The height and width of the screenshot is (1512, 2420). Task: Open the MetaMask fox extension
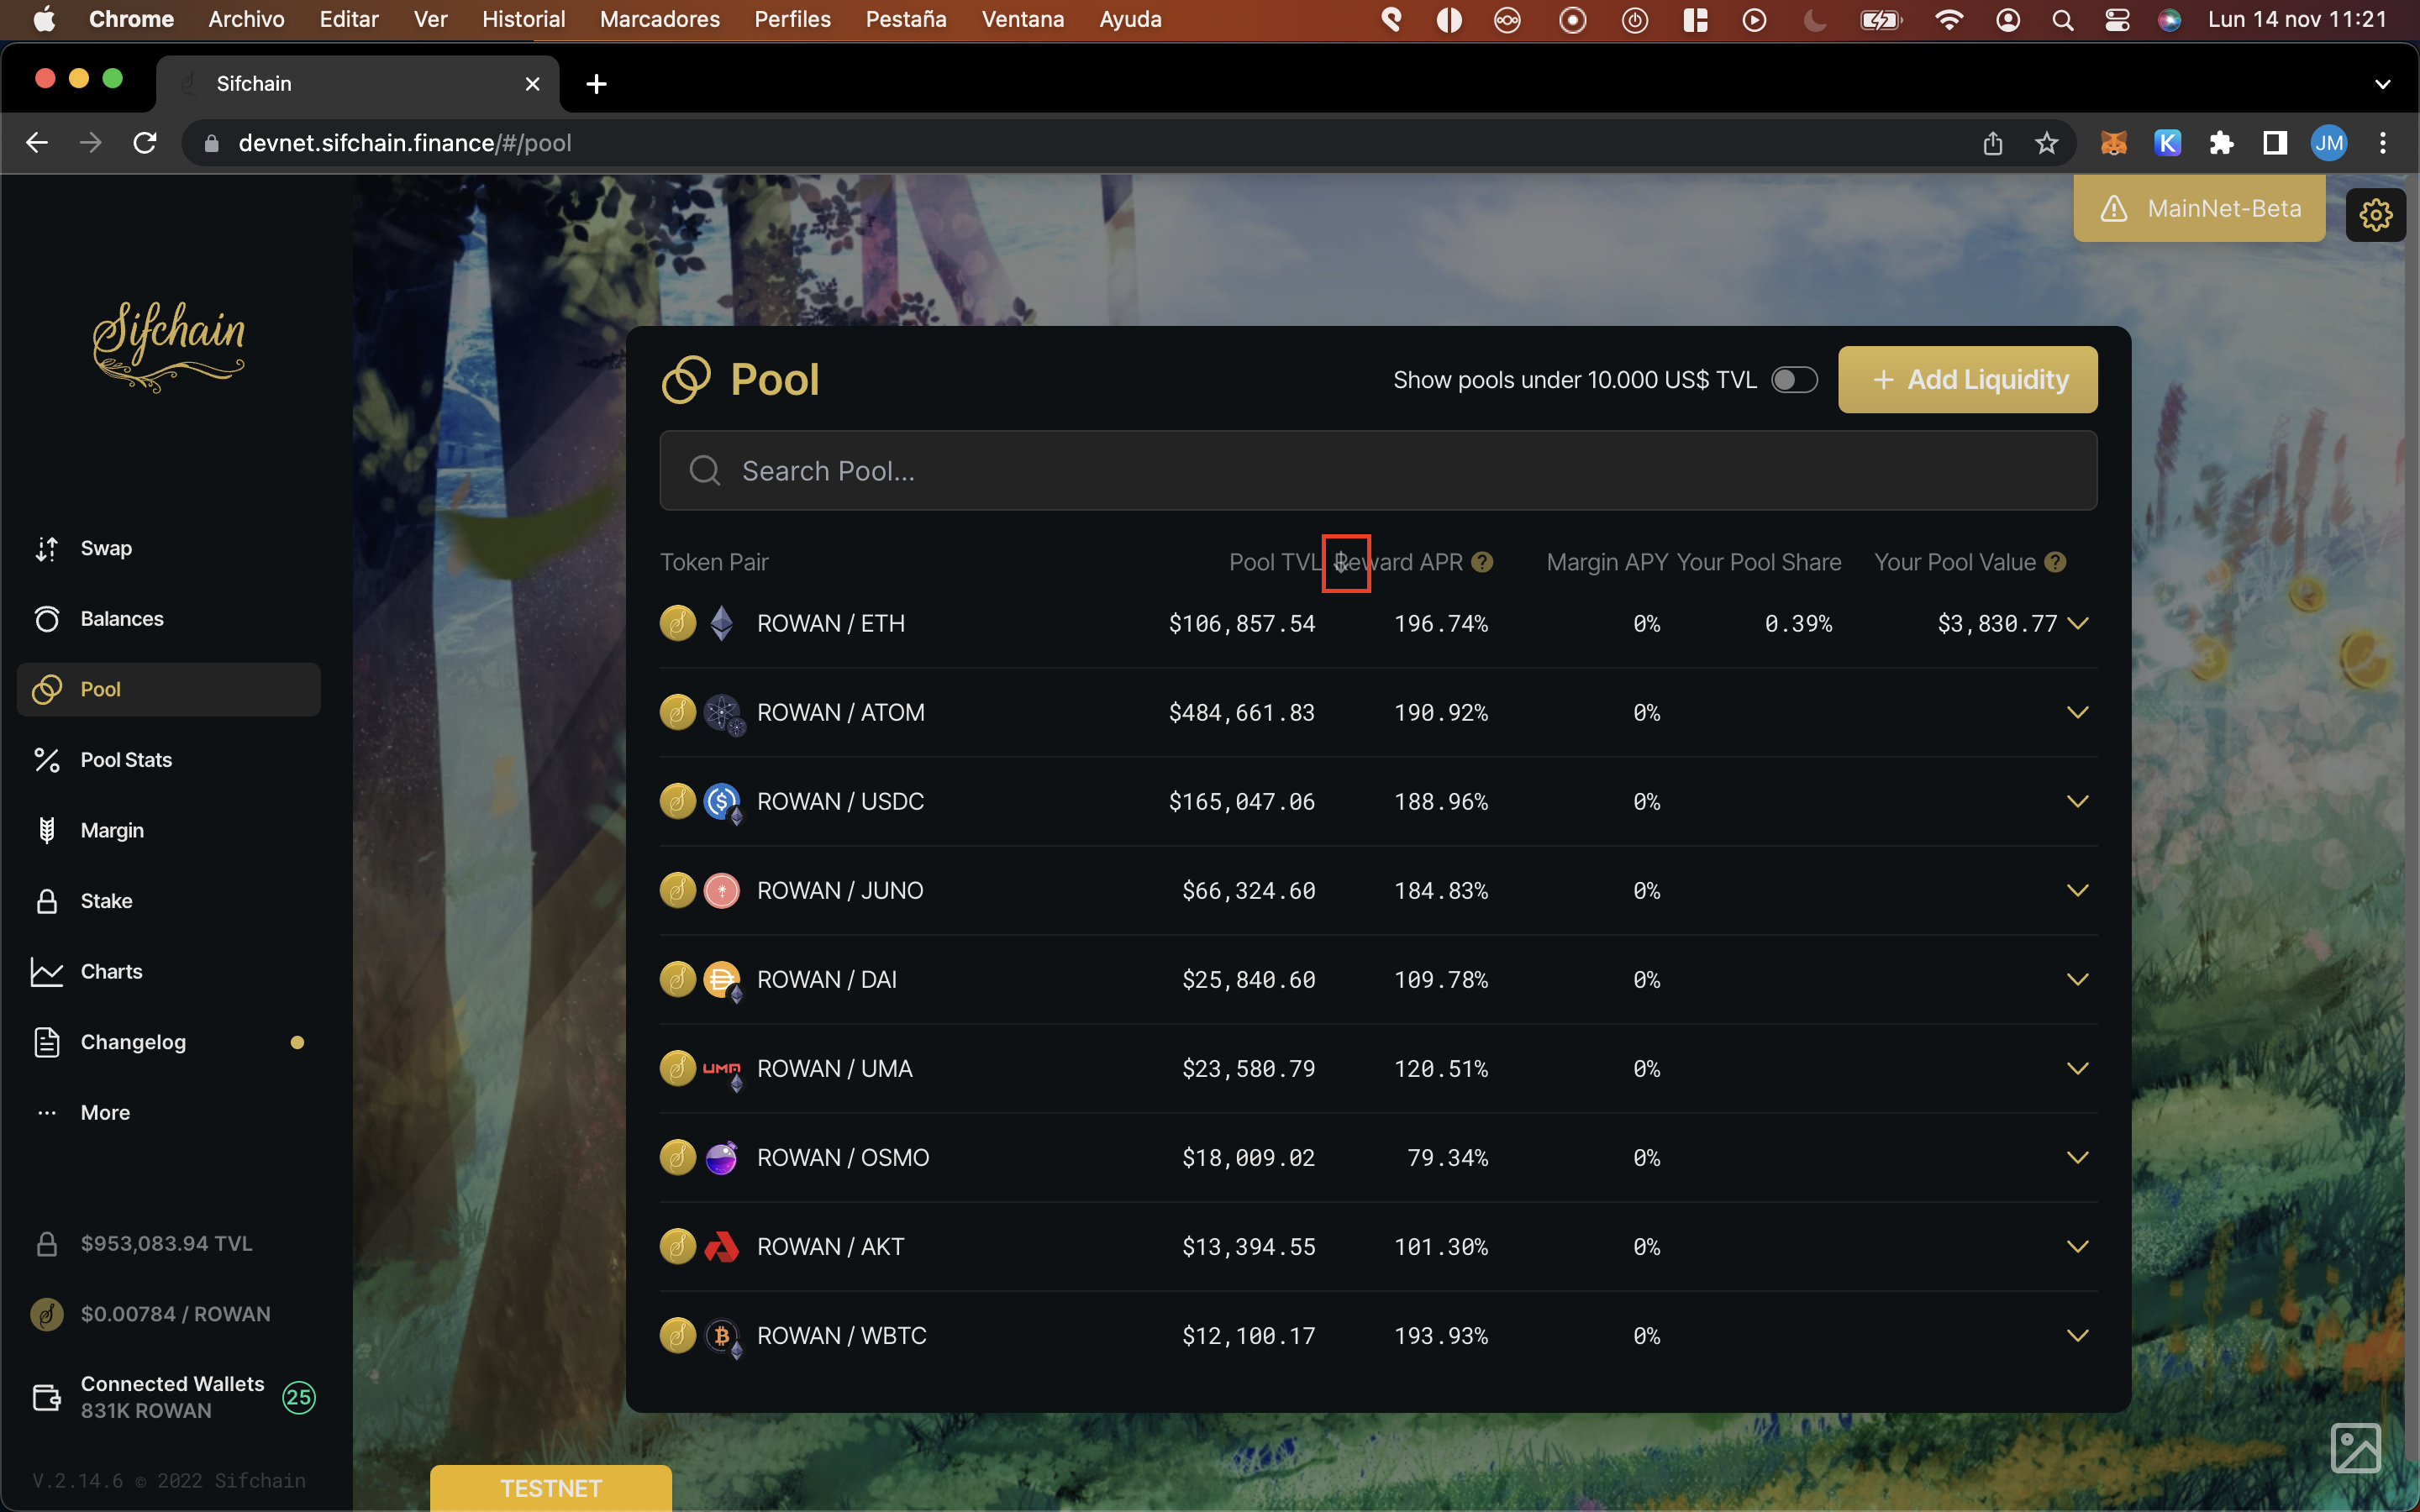(2113, 143)
